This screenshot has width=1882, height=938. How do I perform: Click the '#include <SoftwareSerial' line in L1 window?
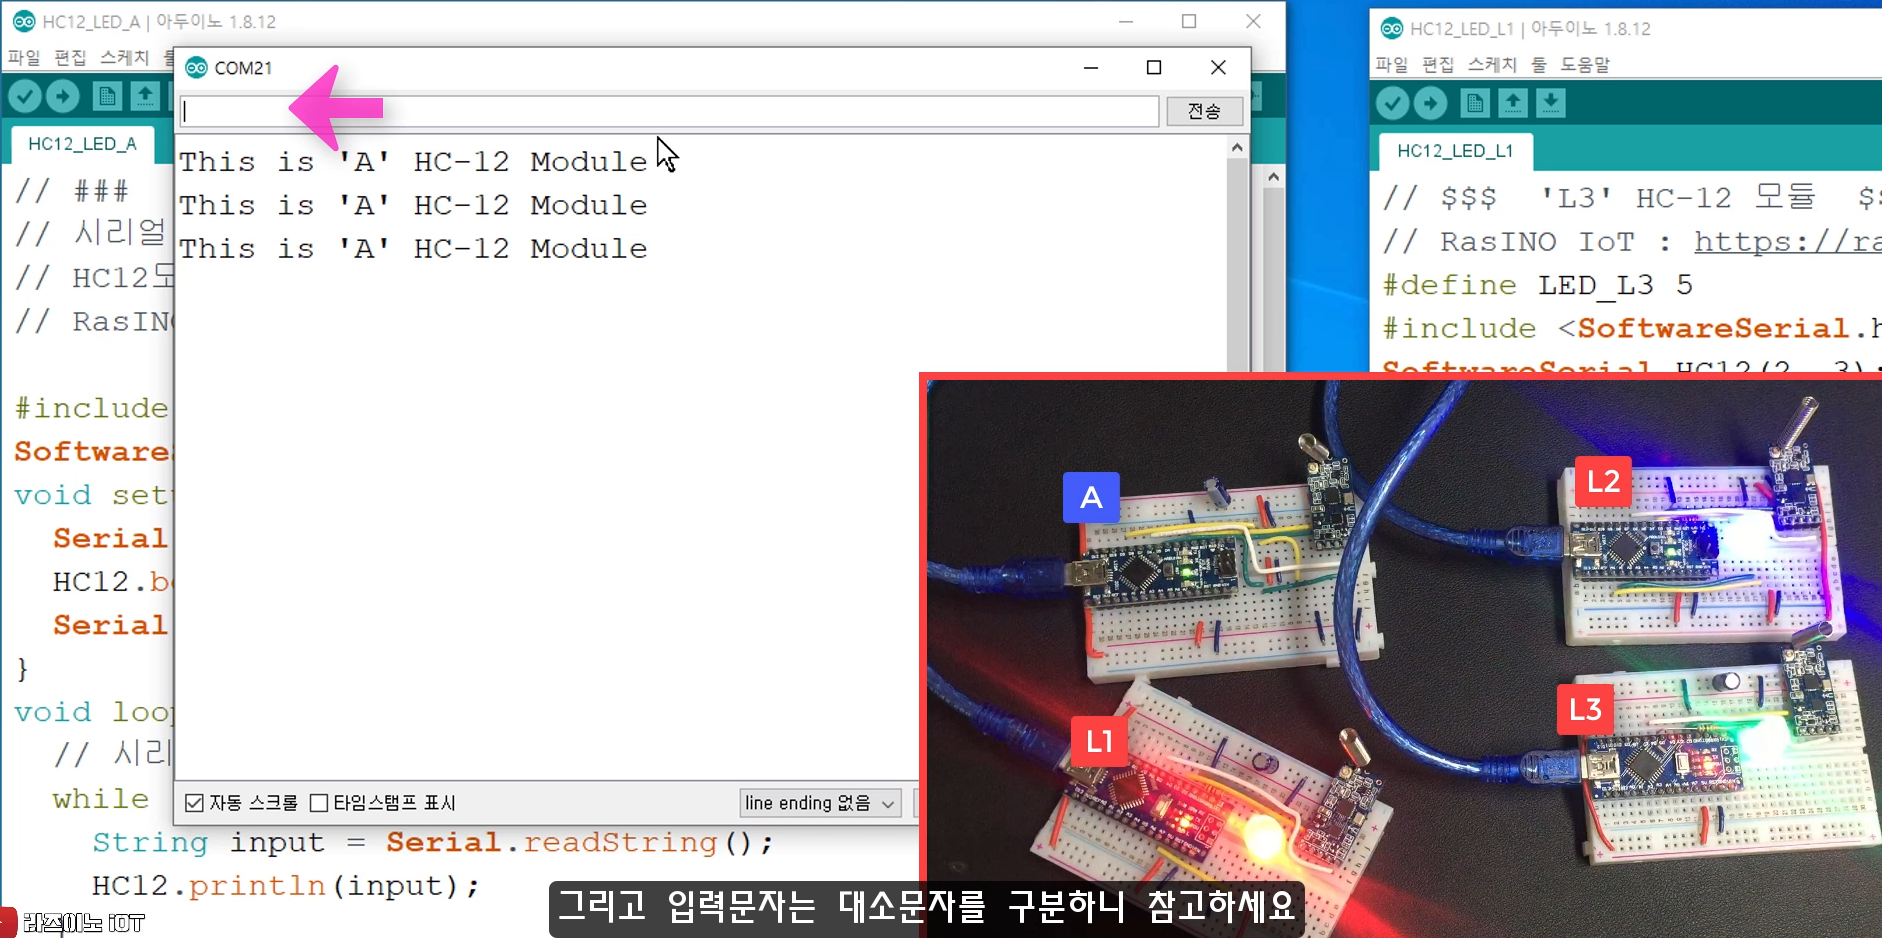[1632, 329]
